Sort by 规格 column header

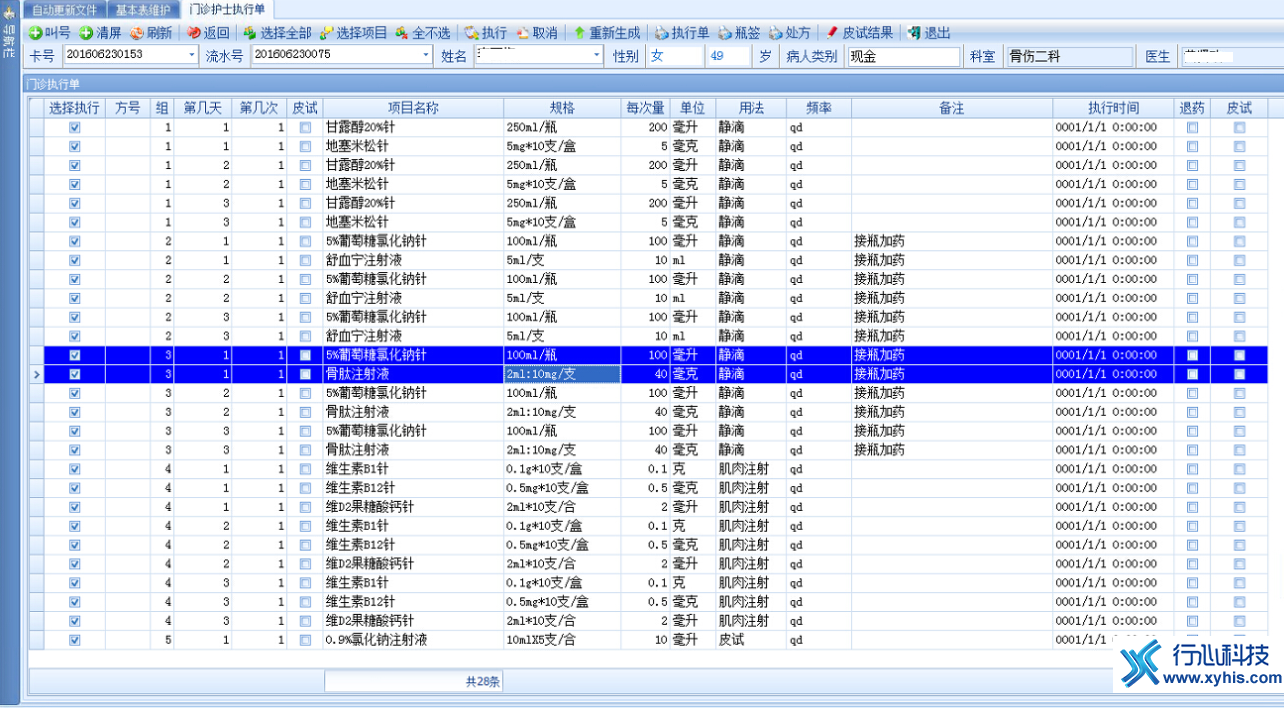(x=562, y=107)
